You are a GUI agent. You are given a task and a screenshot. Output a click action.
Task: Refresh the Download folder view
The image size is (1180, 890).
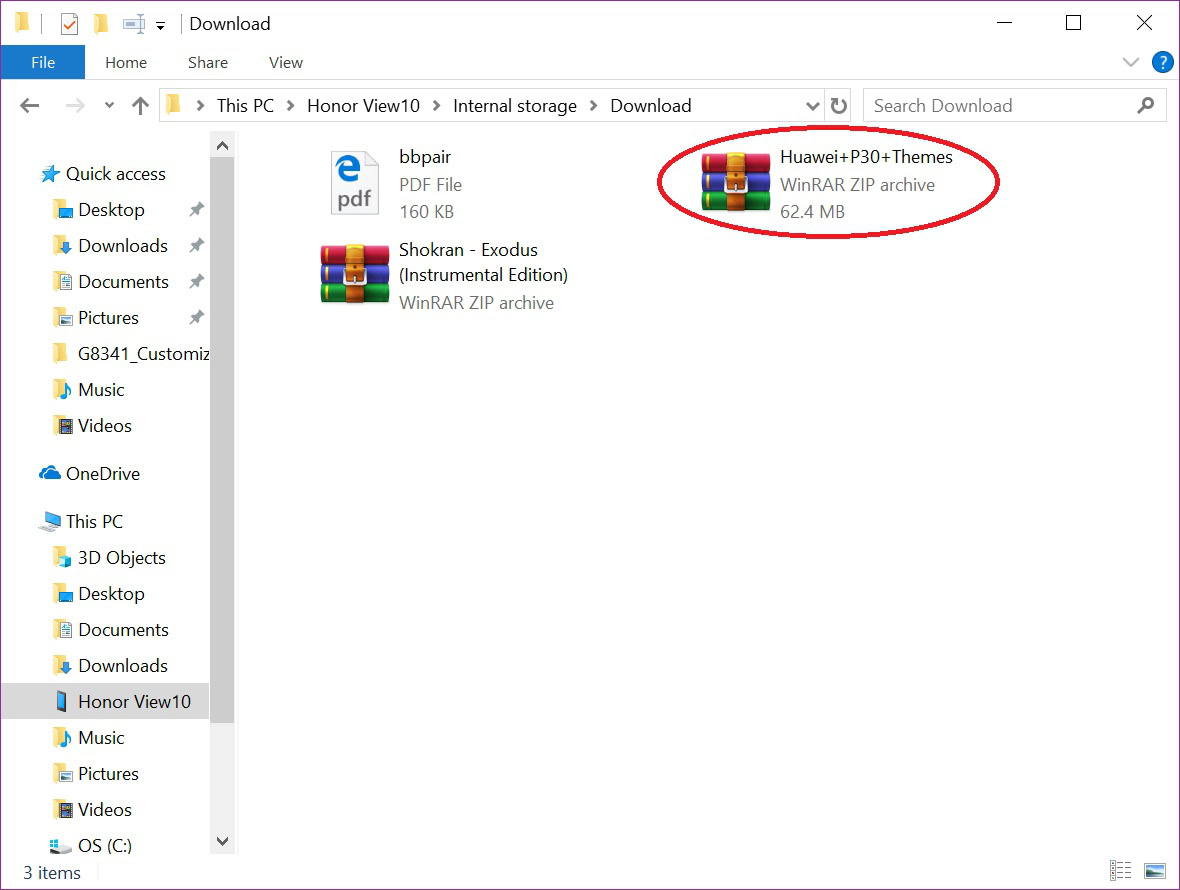pos(838,106)
